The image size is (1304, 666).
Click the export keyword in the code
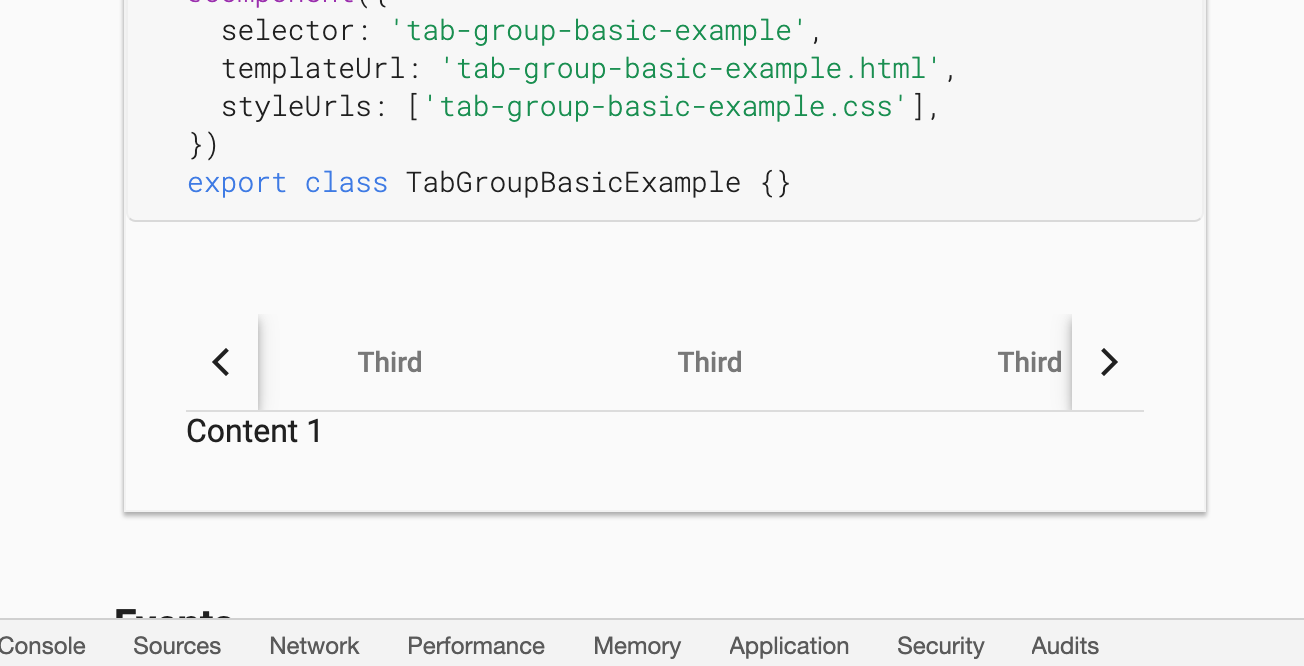(x=237, y=182)
